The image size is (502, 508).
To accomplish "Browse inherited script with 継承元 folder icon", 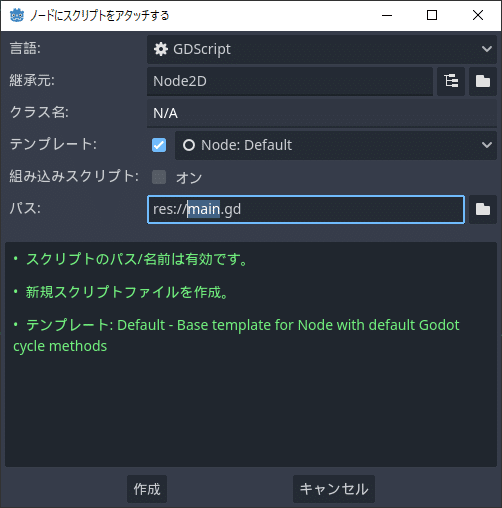I will 483,81.
